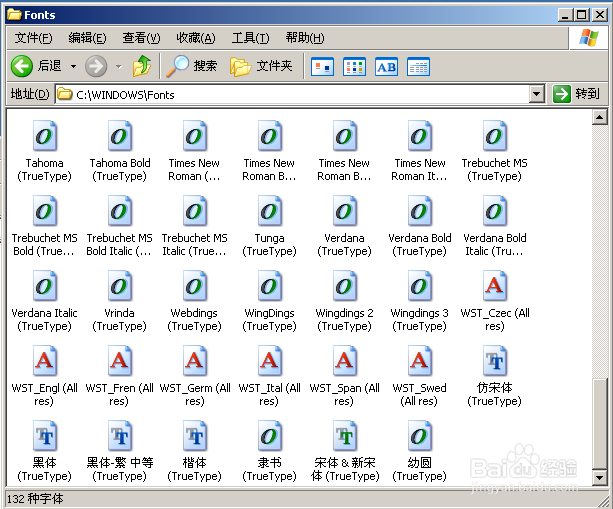Viewport: 613px width, 509px height.
Task: Open the File (文件) menu
Action: click(33, 38)
